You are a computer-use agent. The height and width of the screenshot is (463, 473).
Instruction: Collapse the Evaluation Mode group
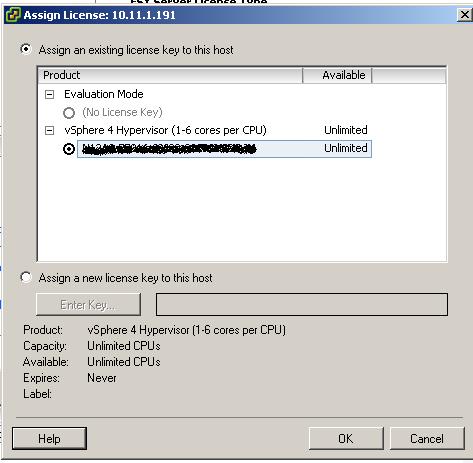tap(49, 95)
